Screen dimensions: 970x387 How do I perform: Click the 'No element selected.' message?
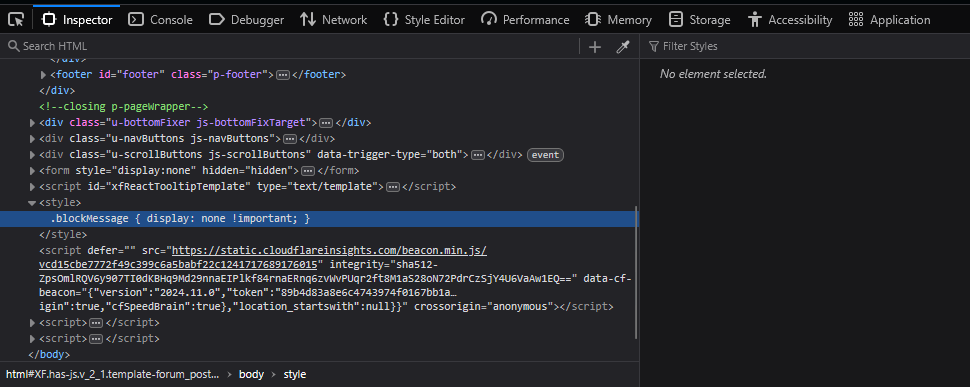pyautogui.click(x=713, y=74)
